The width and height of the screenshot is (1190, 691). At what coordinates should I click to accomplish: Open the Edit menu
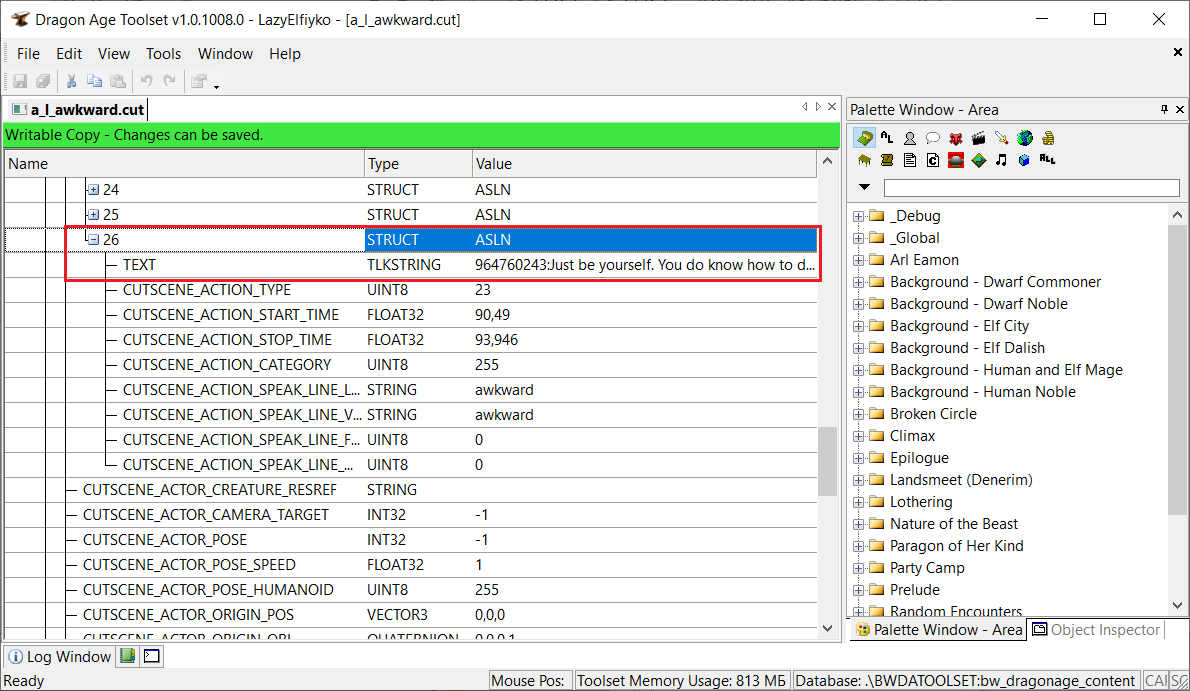click(69, 54)
